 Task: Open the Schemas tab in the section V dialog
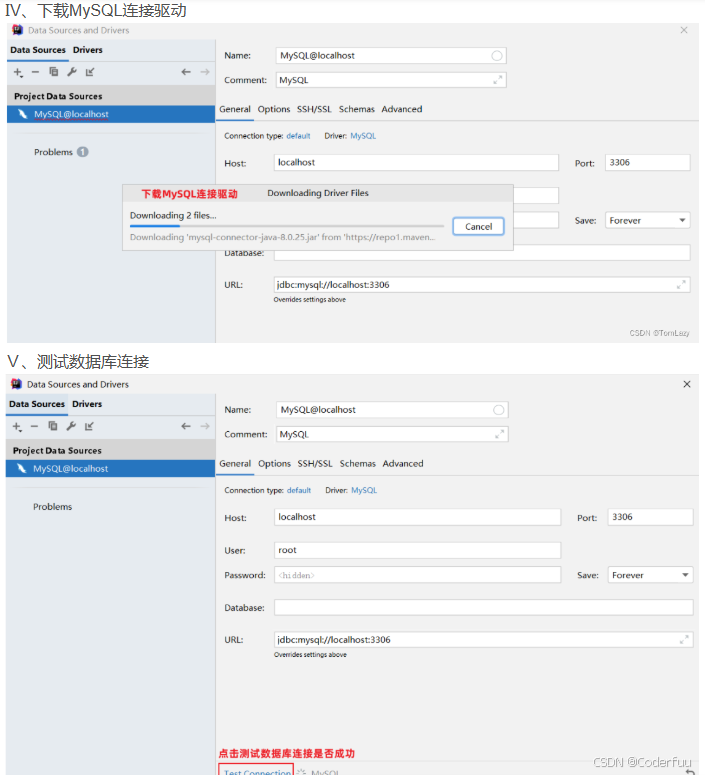point(357,464)
